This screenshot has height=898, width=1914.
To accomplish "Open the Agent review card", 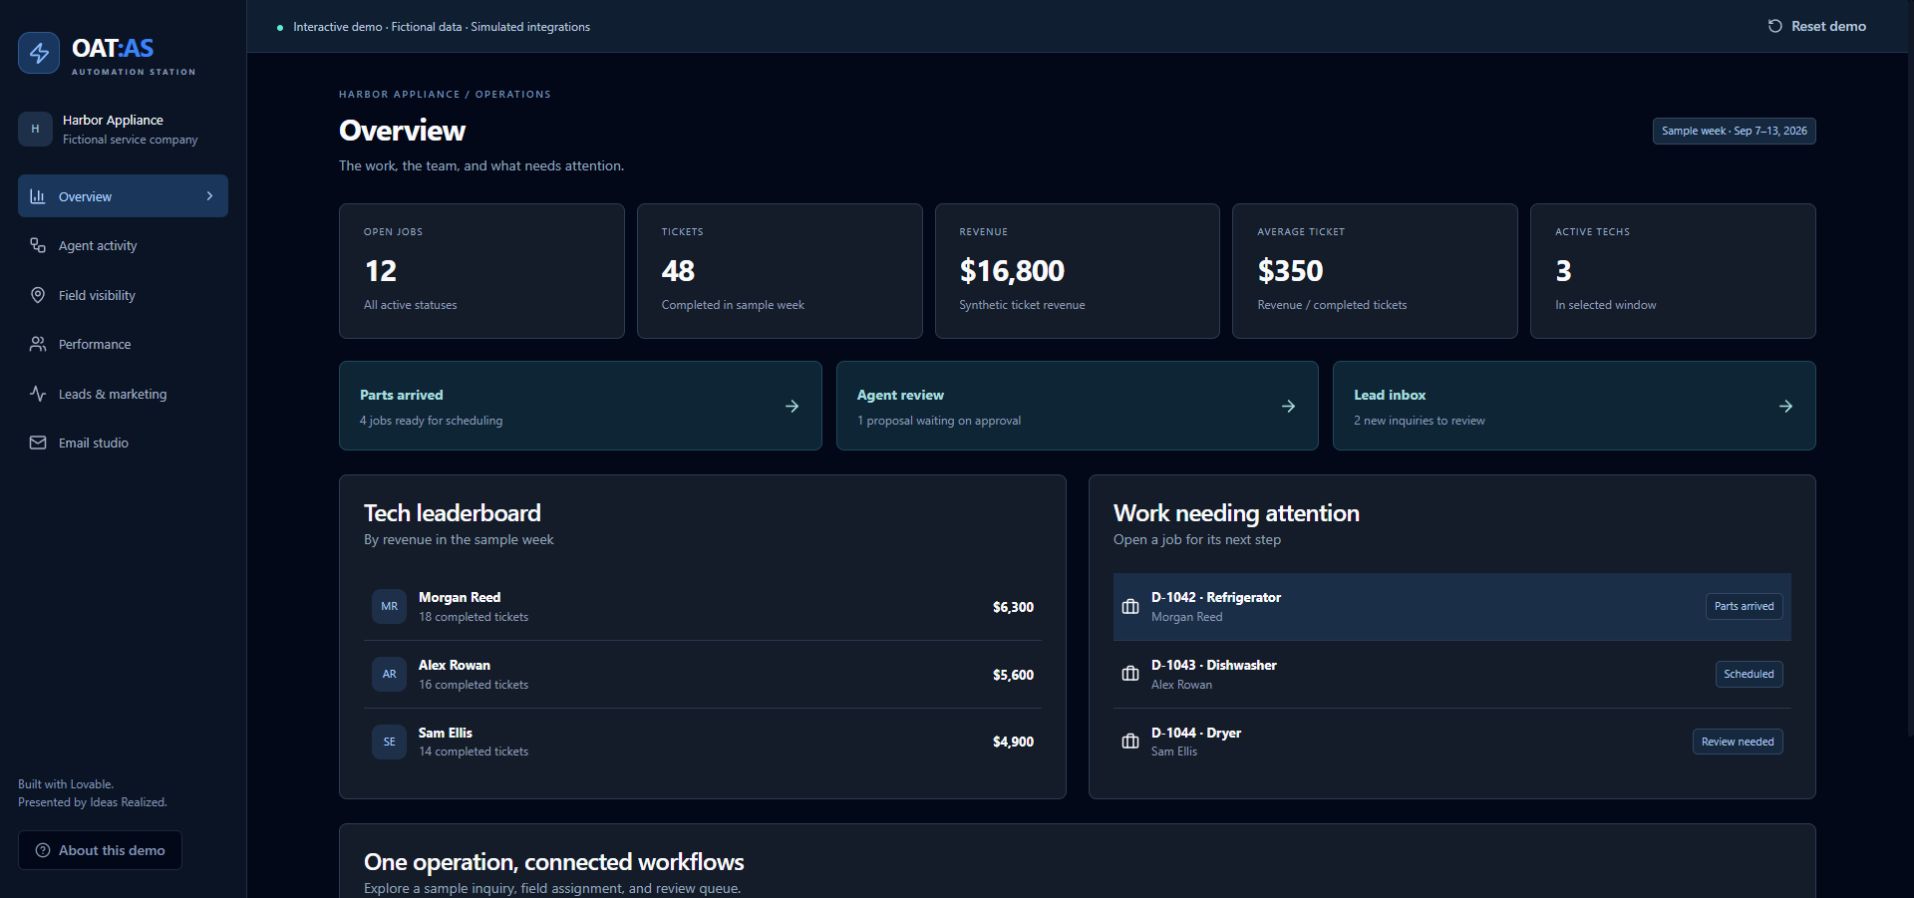I will coord(1077,406).
